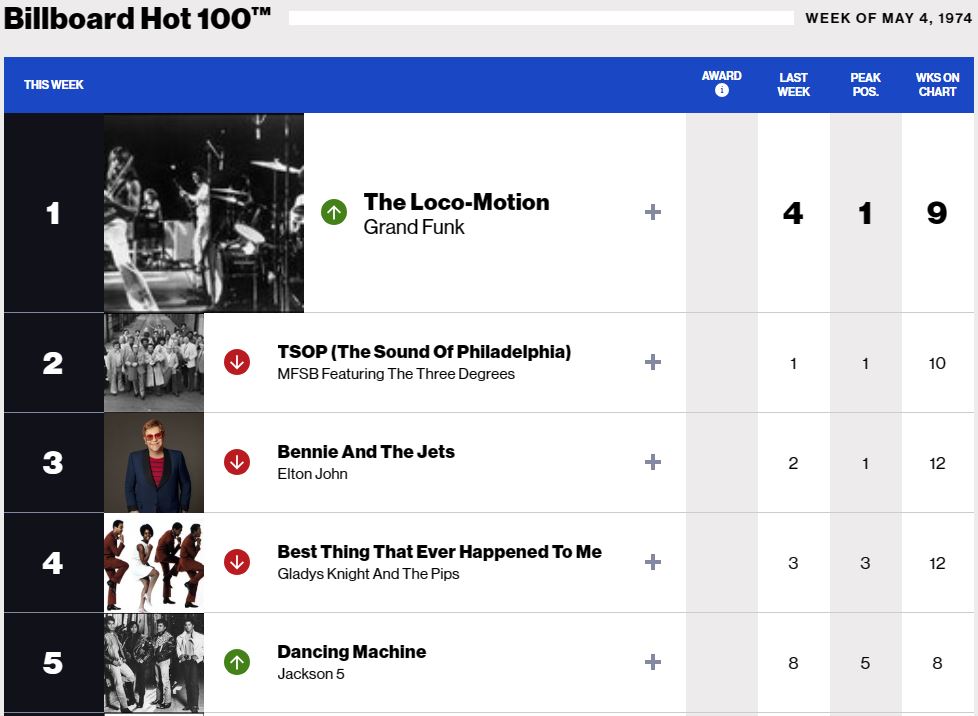The height and width of the screenshot is (716, 978).
Task: Open the Grand Funk artist link
Action: [414, 228]
